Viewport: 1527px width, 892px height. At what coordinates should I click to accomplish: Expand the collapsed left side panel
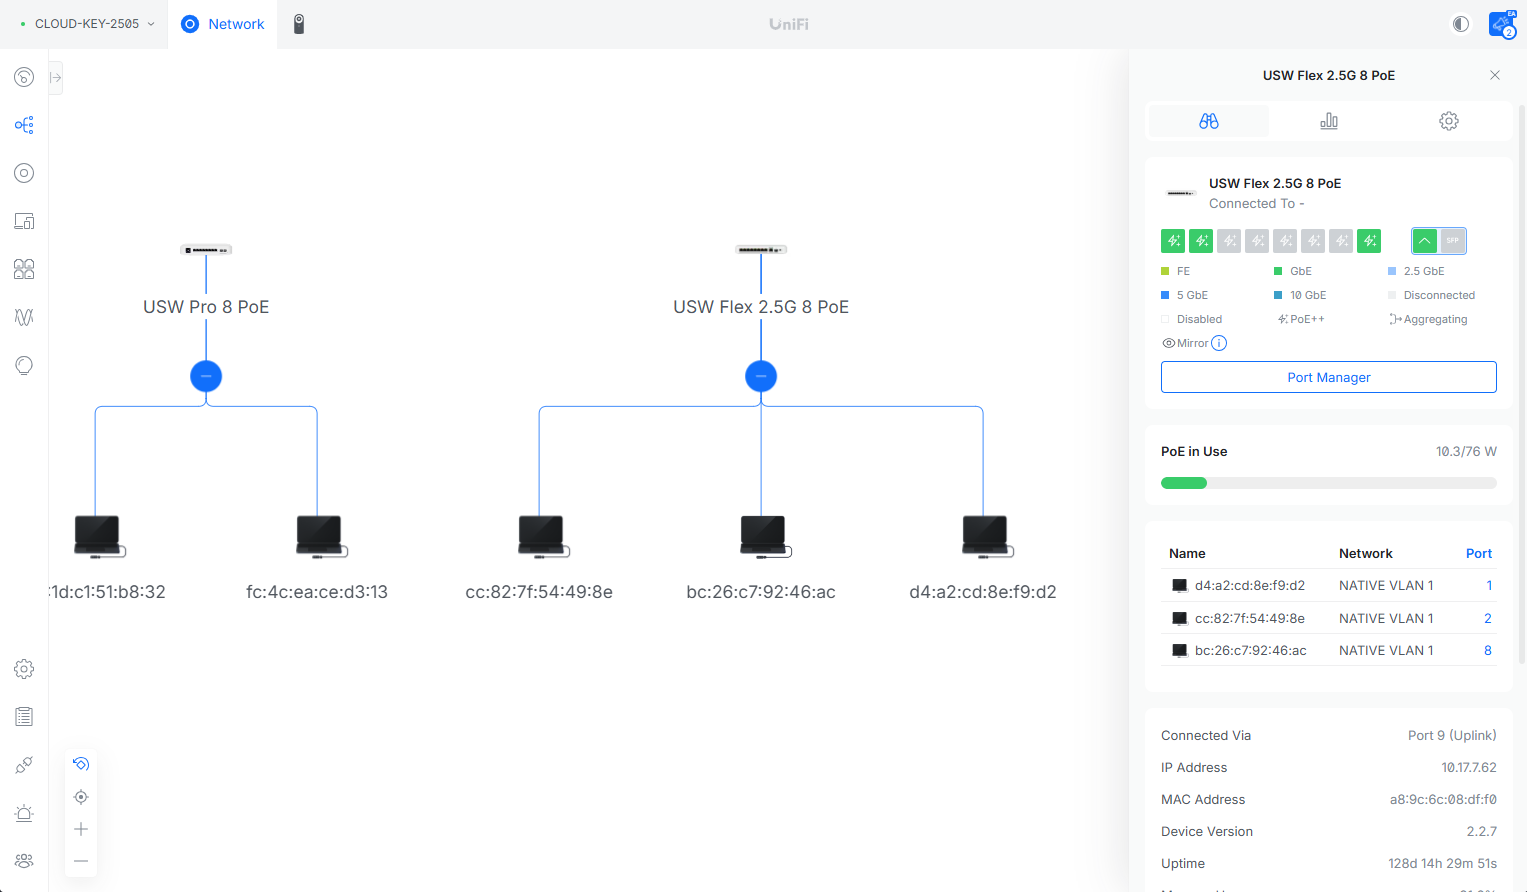(x=56, y=77)
